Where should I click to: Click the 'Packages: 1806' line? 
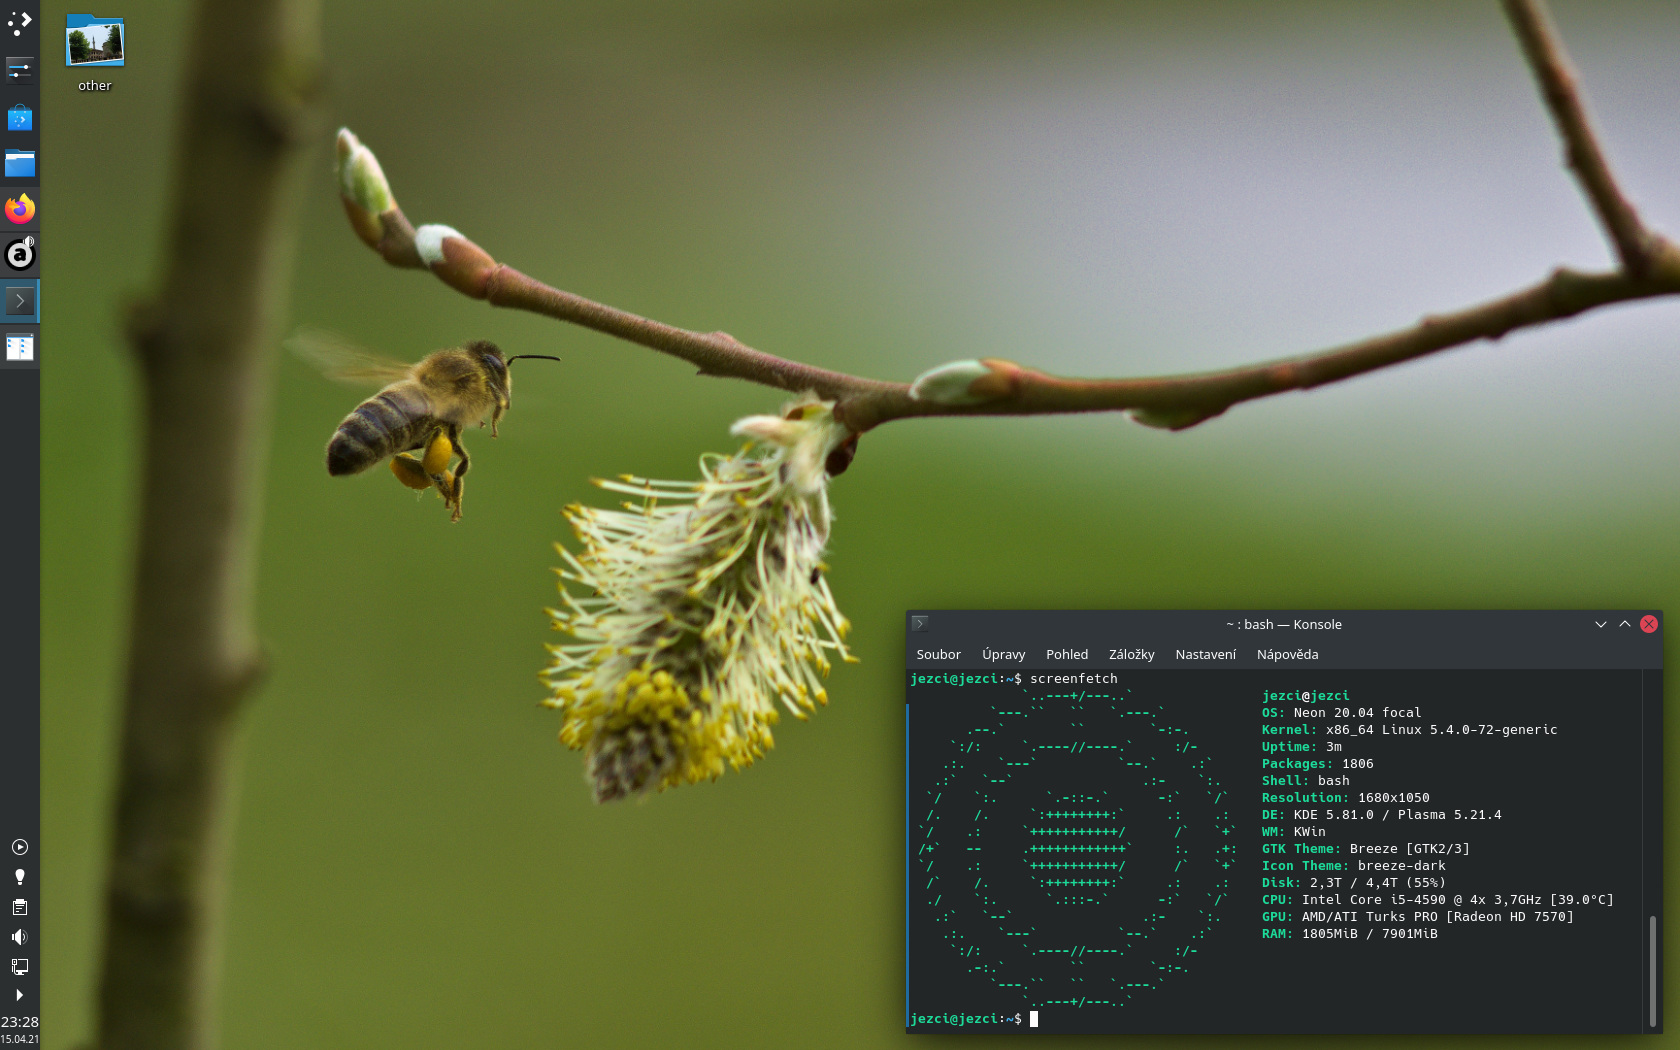pos(1317,764)
